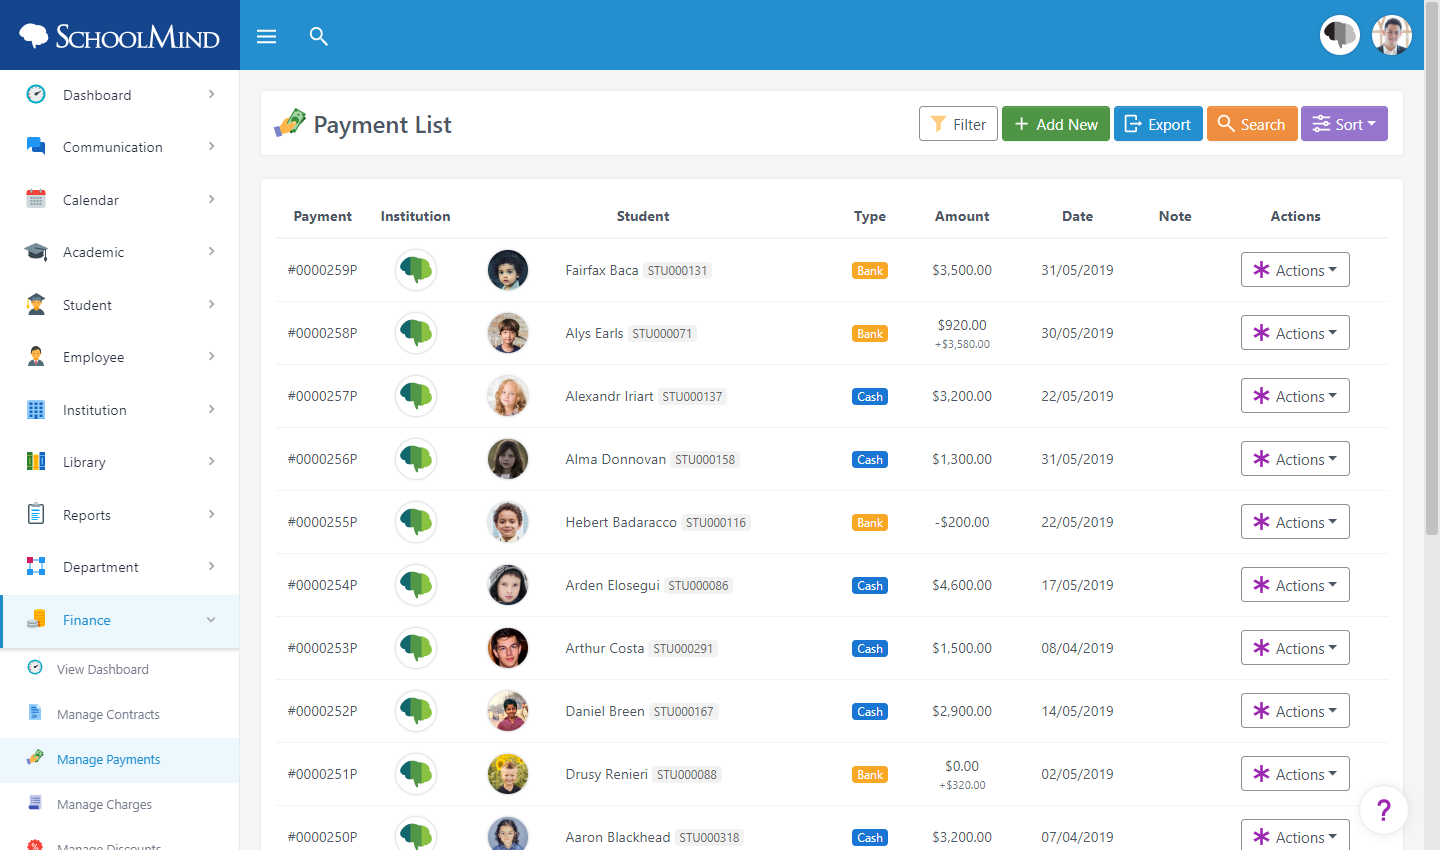
Task: Click the Fairfax Baca student name
Action: click(x=602, y=270)
